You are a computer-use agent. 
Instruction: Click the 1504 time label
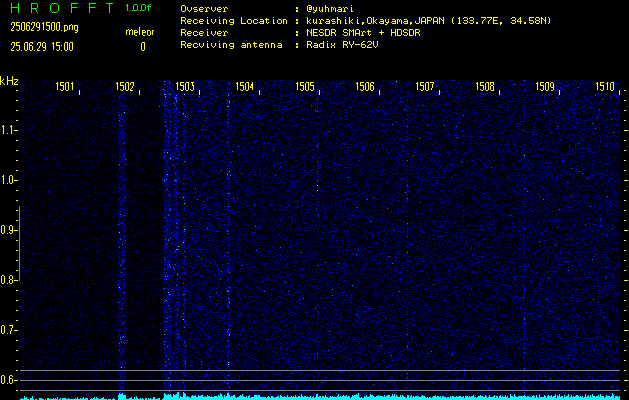[x=245, y=86]
